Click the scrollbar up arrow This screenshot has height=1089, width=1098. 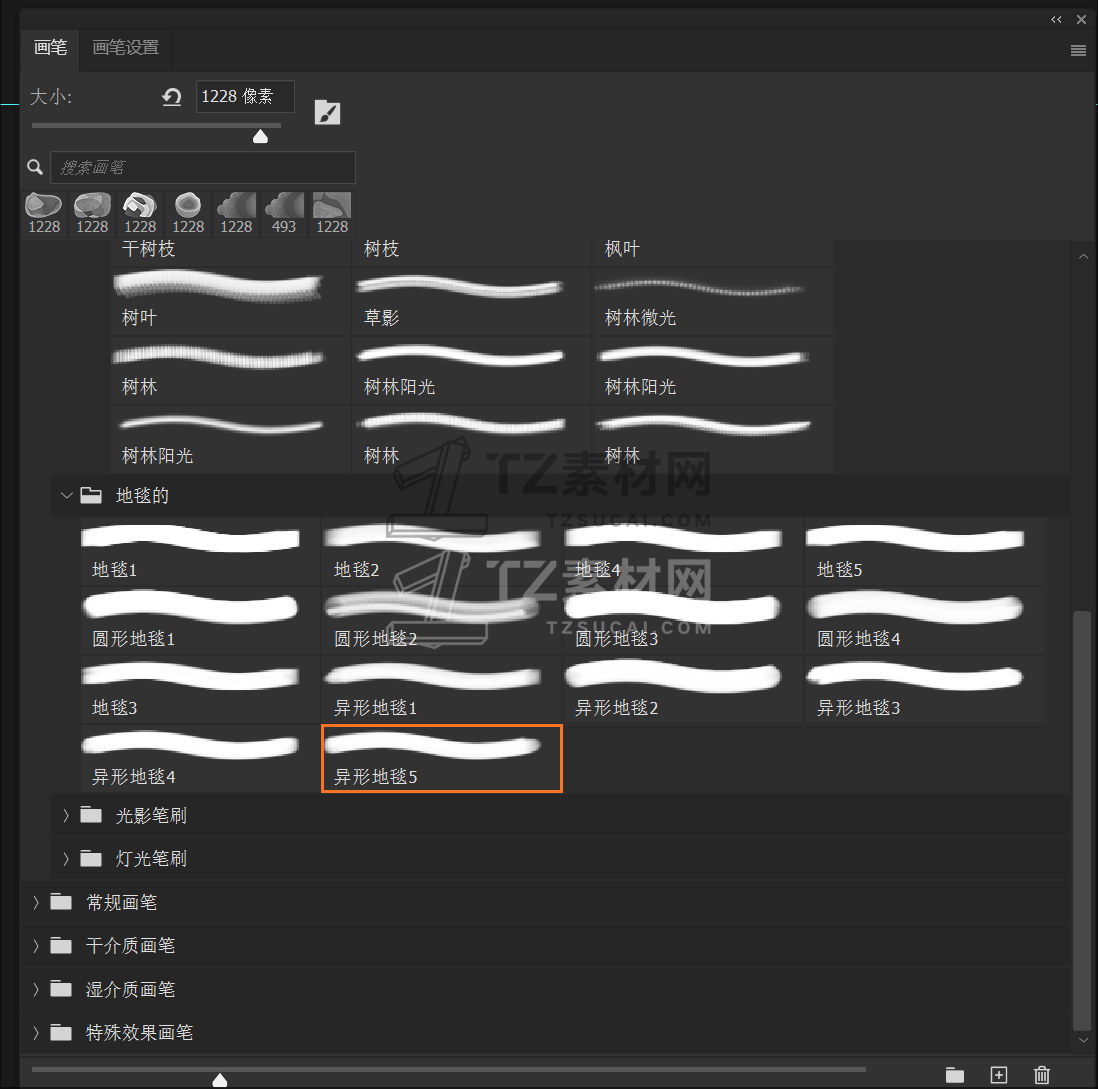(x=1083, y=256)
